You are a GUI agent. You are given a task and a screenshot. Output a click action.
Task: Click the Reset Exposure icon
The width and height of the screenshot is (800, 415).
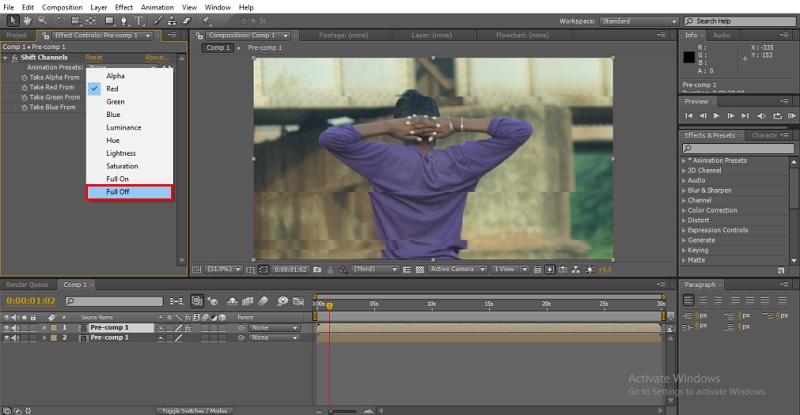click(590, 269)
